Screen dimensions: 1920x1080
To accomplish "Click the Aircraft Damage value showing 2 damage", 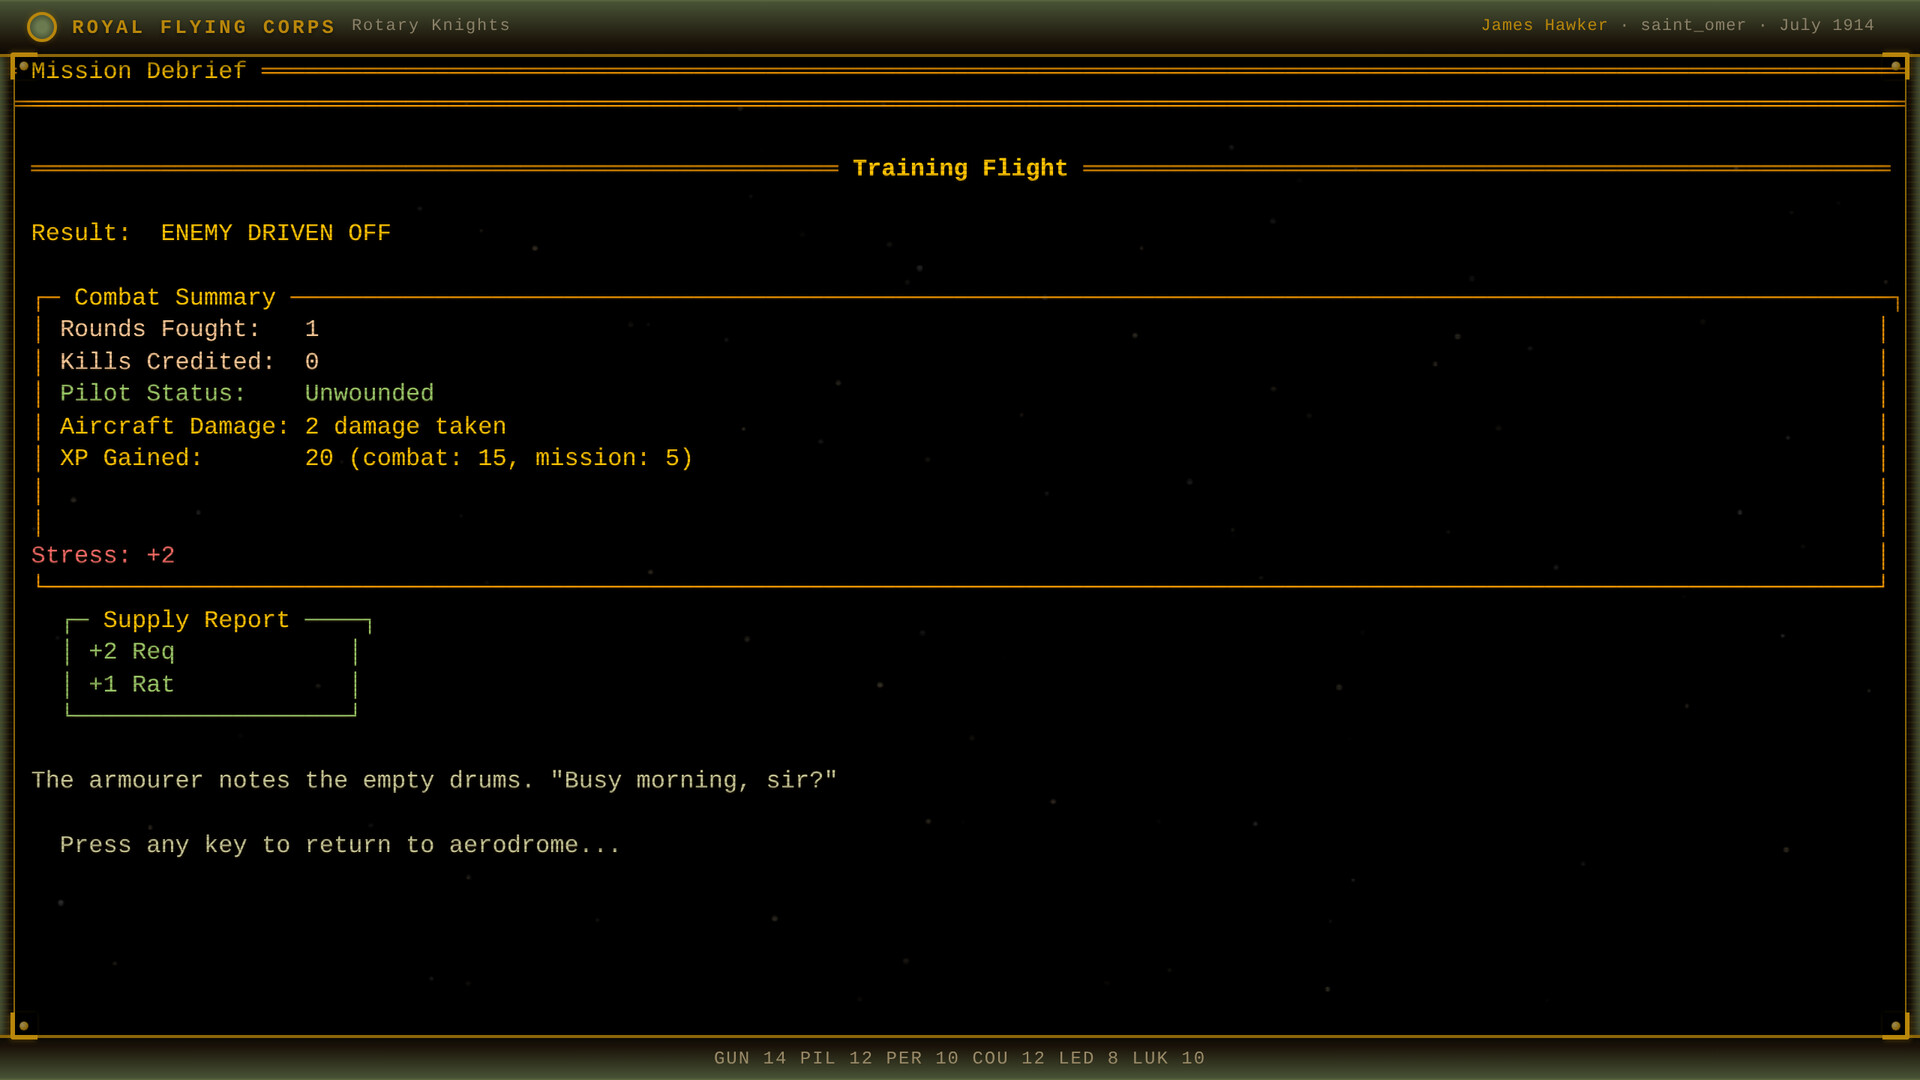I will point(406,426).
